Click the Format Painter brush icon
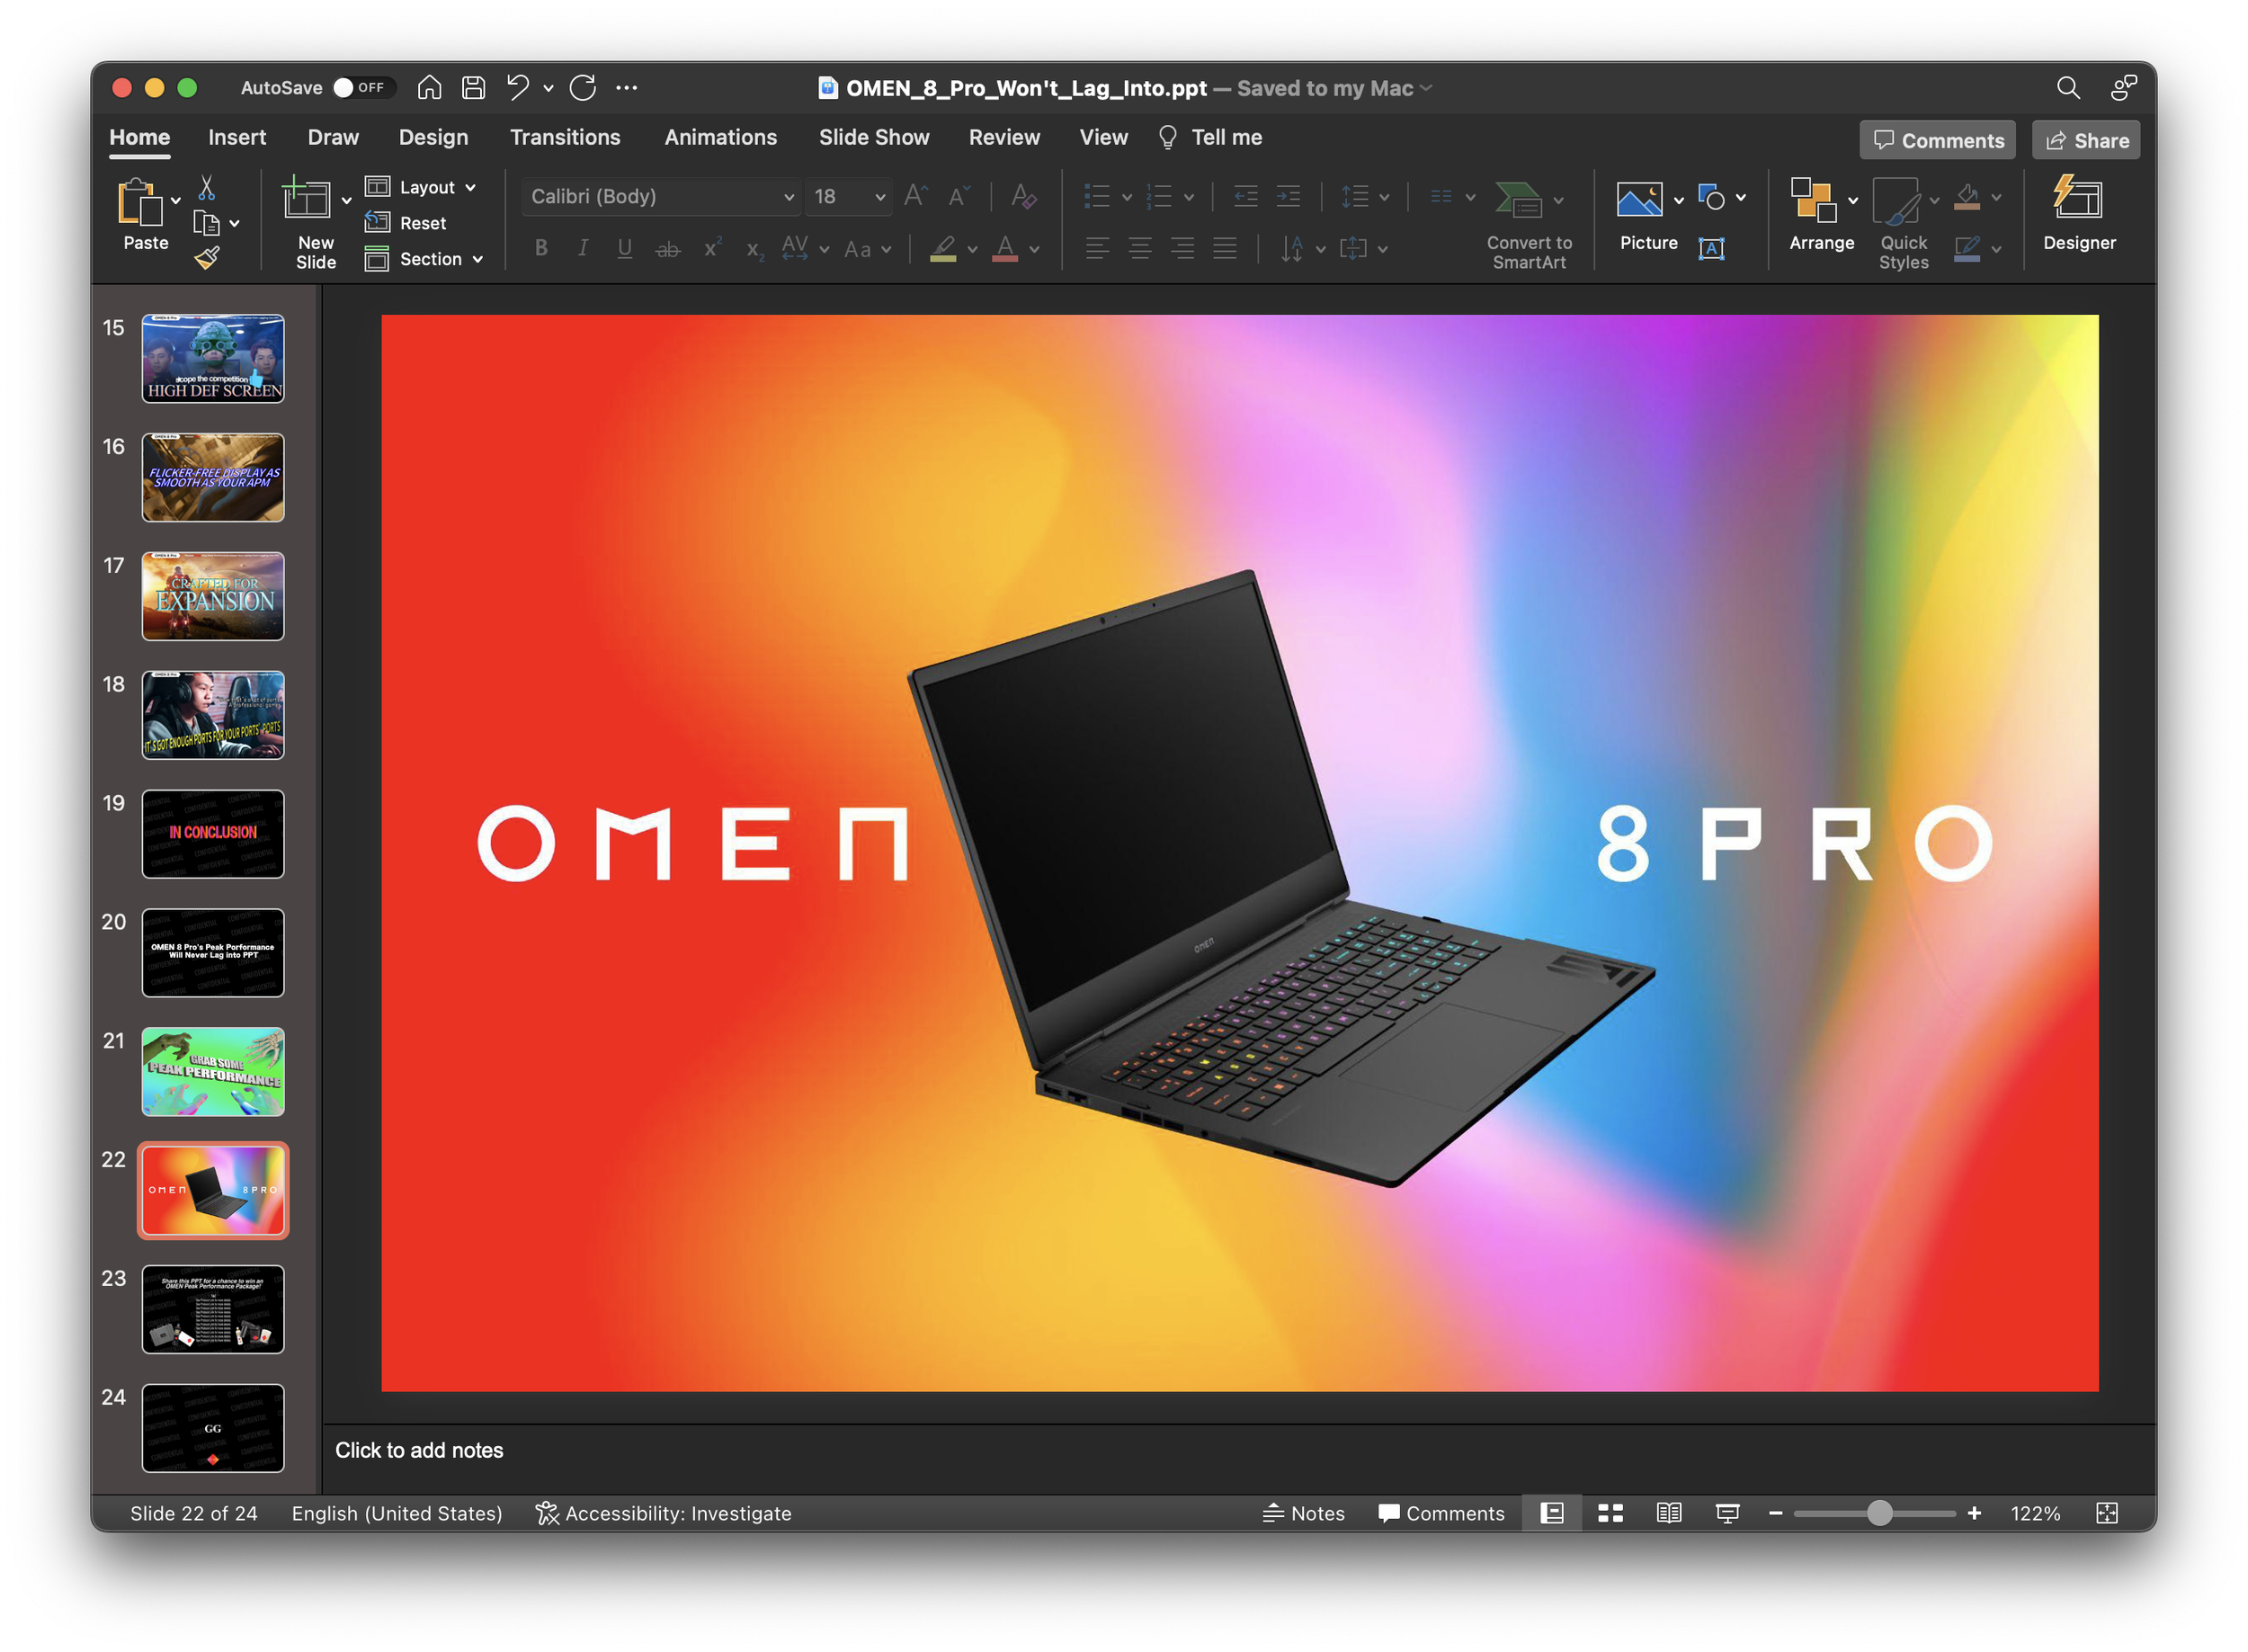Screen dimensions: 2248x1652 pos(207,258)
